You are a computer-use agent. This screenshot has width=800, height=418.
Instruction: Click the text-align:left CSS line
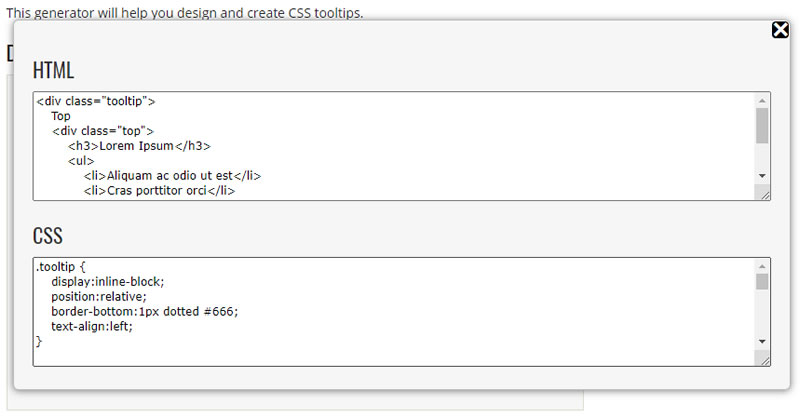click(91, 326)
